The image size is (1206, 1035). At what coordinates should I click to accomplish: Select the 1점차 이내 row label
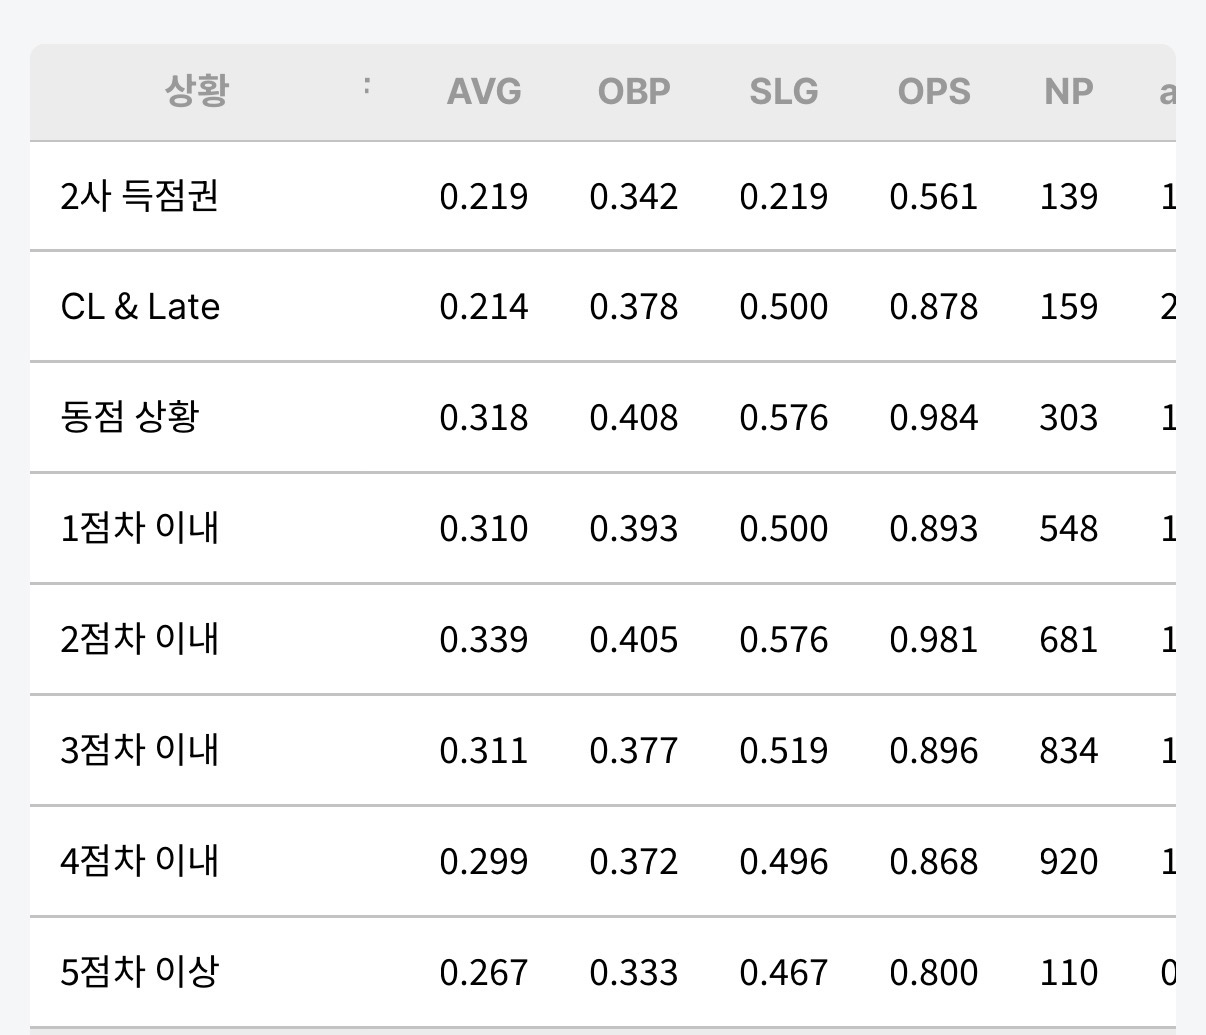click(140, 528)
